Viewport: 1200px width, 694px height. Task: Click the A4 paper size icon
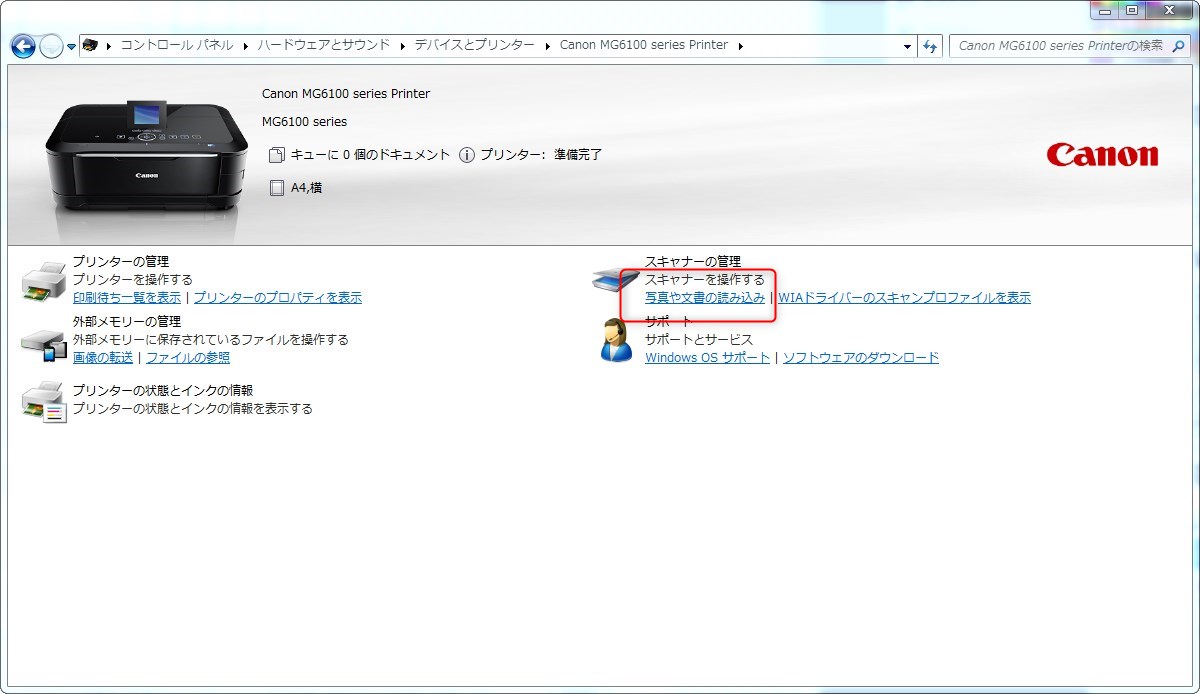pyautogui.click(x=277, y=188)
